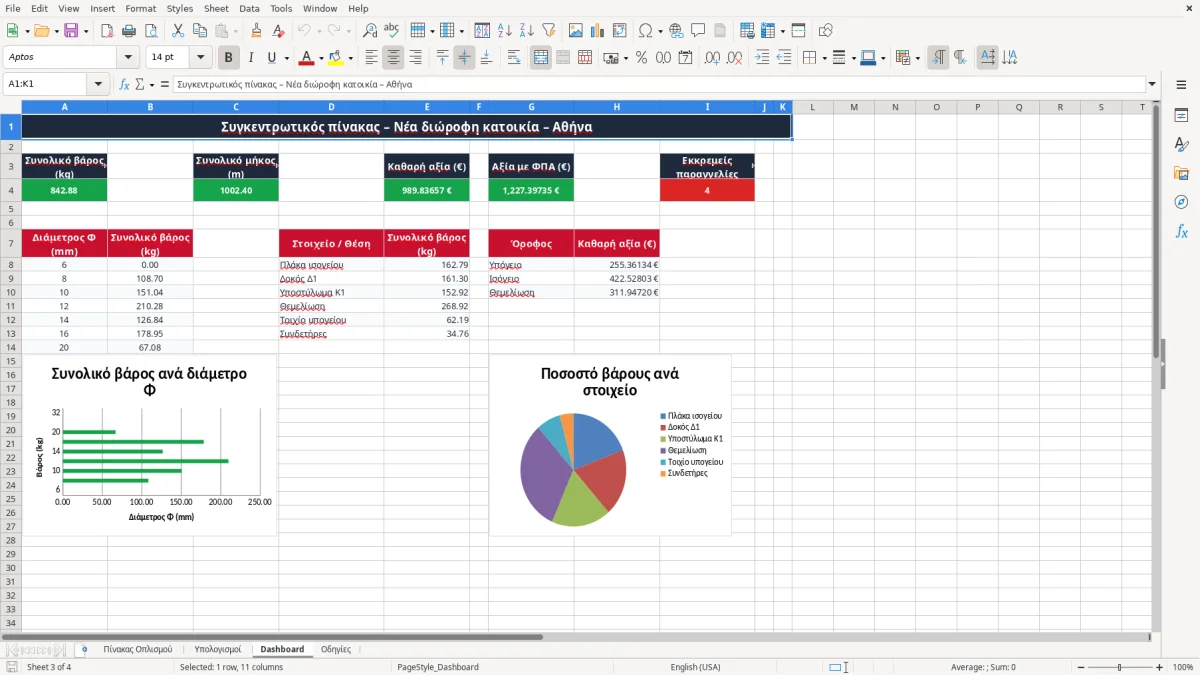Viewport: 1200px width, 675px height.
Task: Open the sidebar Properties icon
Action: [1181, 115]
